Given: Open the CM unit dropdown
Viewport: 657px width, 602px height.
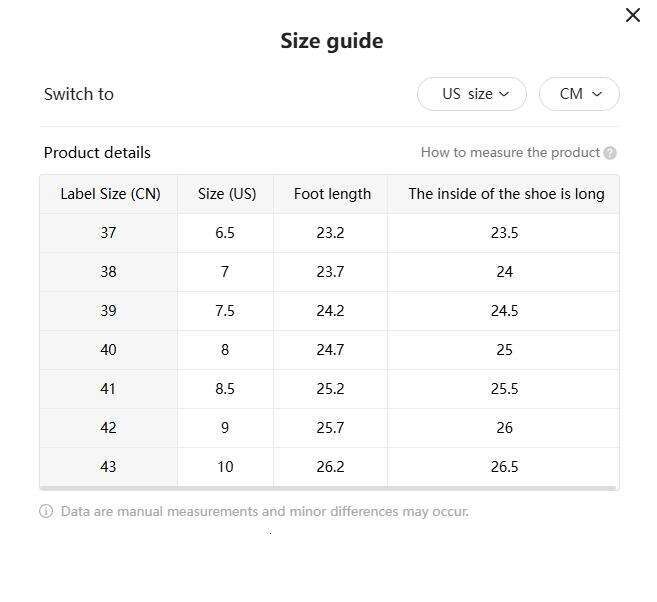Looking at the screenshot, I should tap(579, 94).
